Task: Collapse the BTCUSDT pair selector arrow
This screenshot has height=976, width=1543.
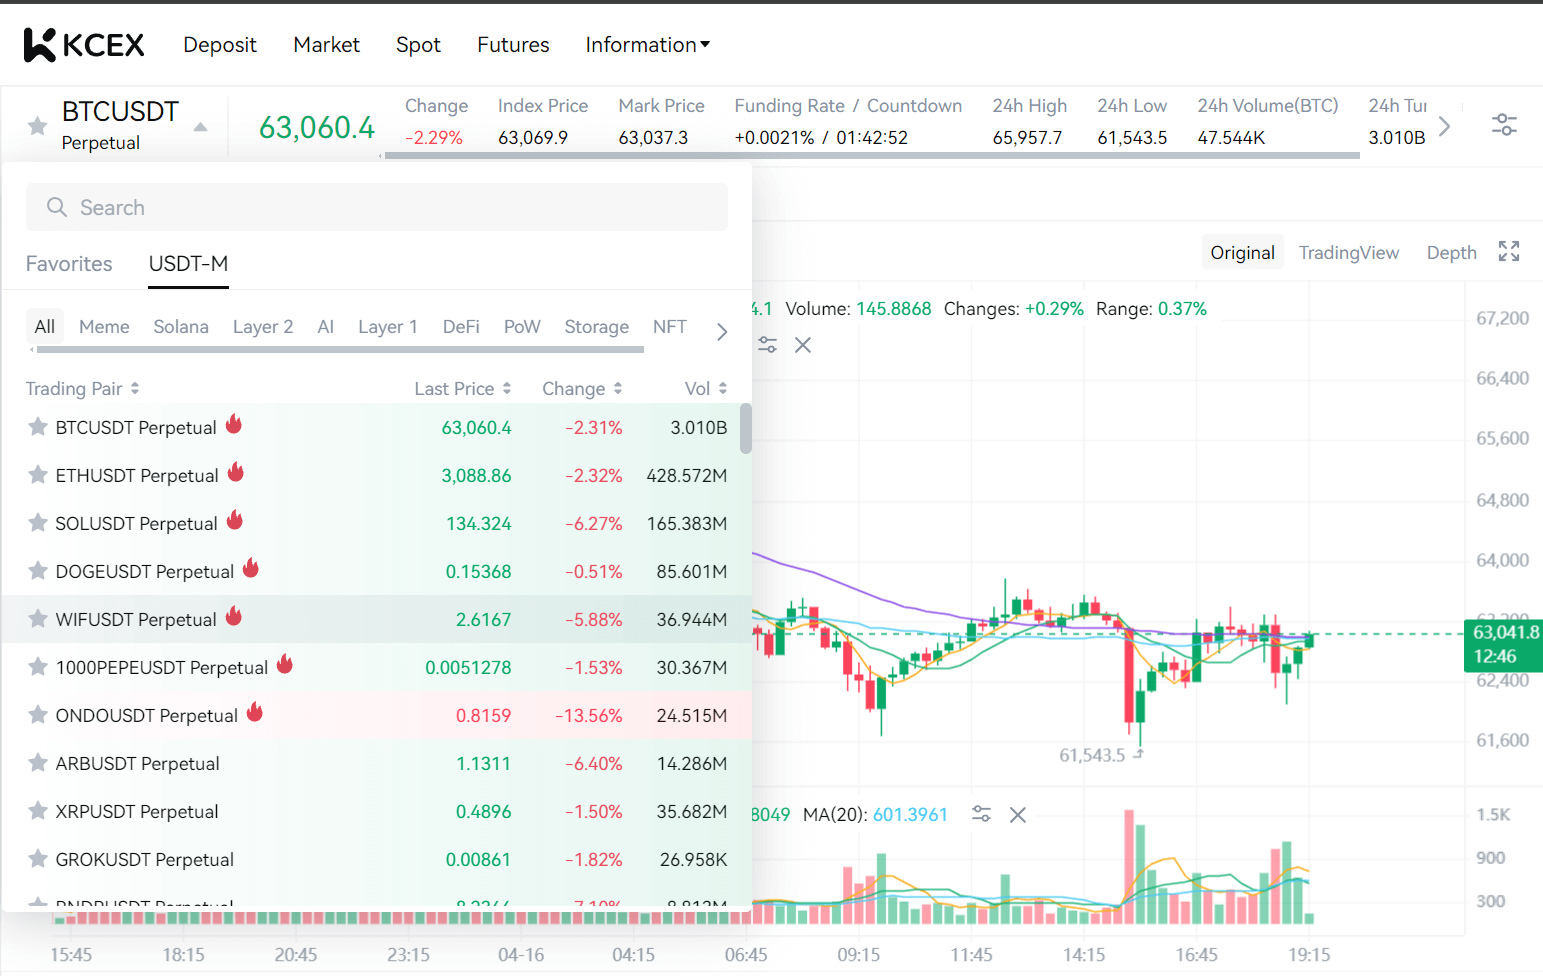Action: tap(199, 126)
